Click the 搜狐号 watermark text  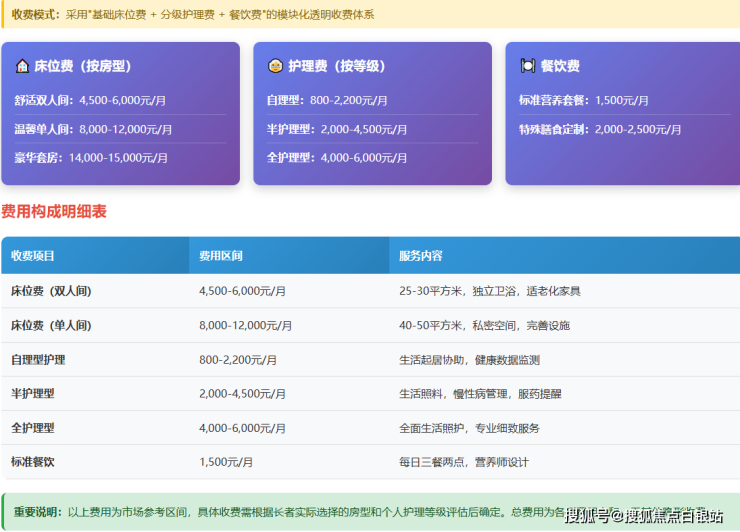point(589,516)
